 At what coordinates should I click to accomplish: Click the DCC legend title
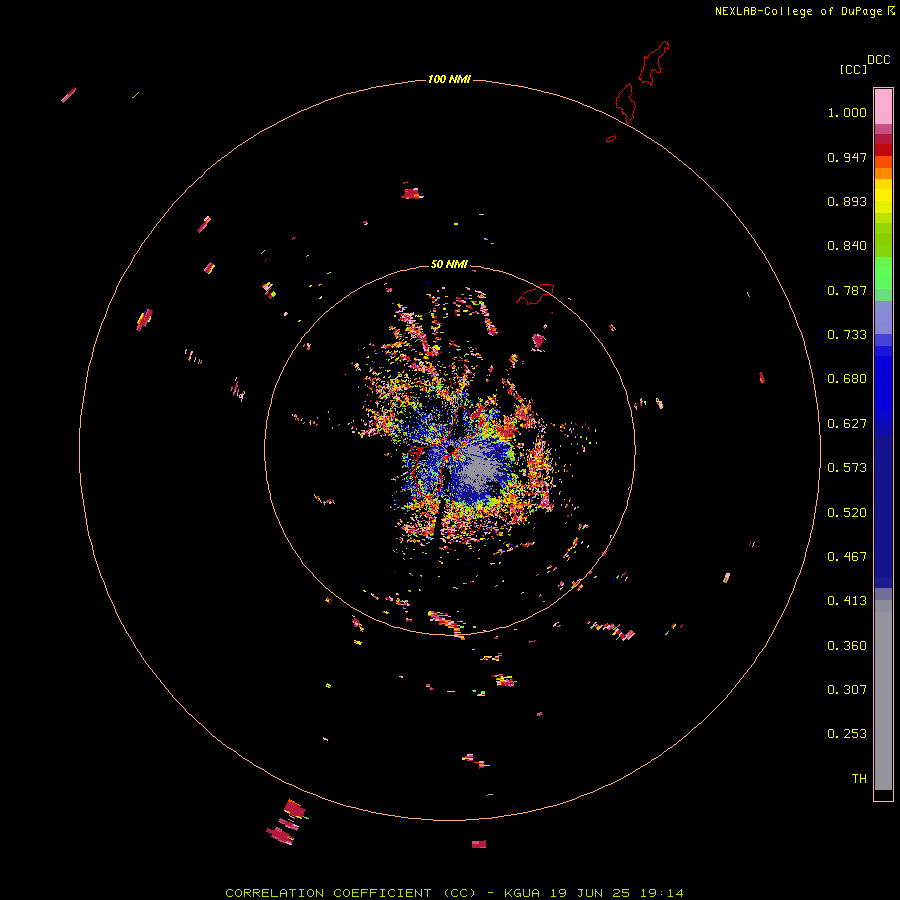(879, 60)
